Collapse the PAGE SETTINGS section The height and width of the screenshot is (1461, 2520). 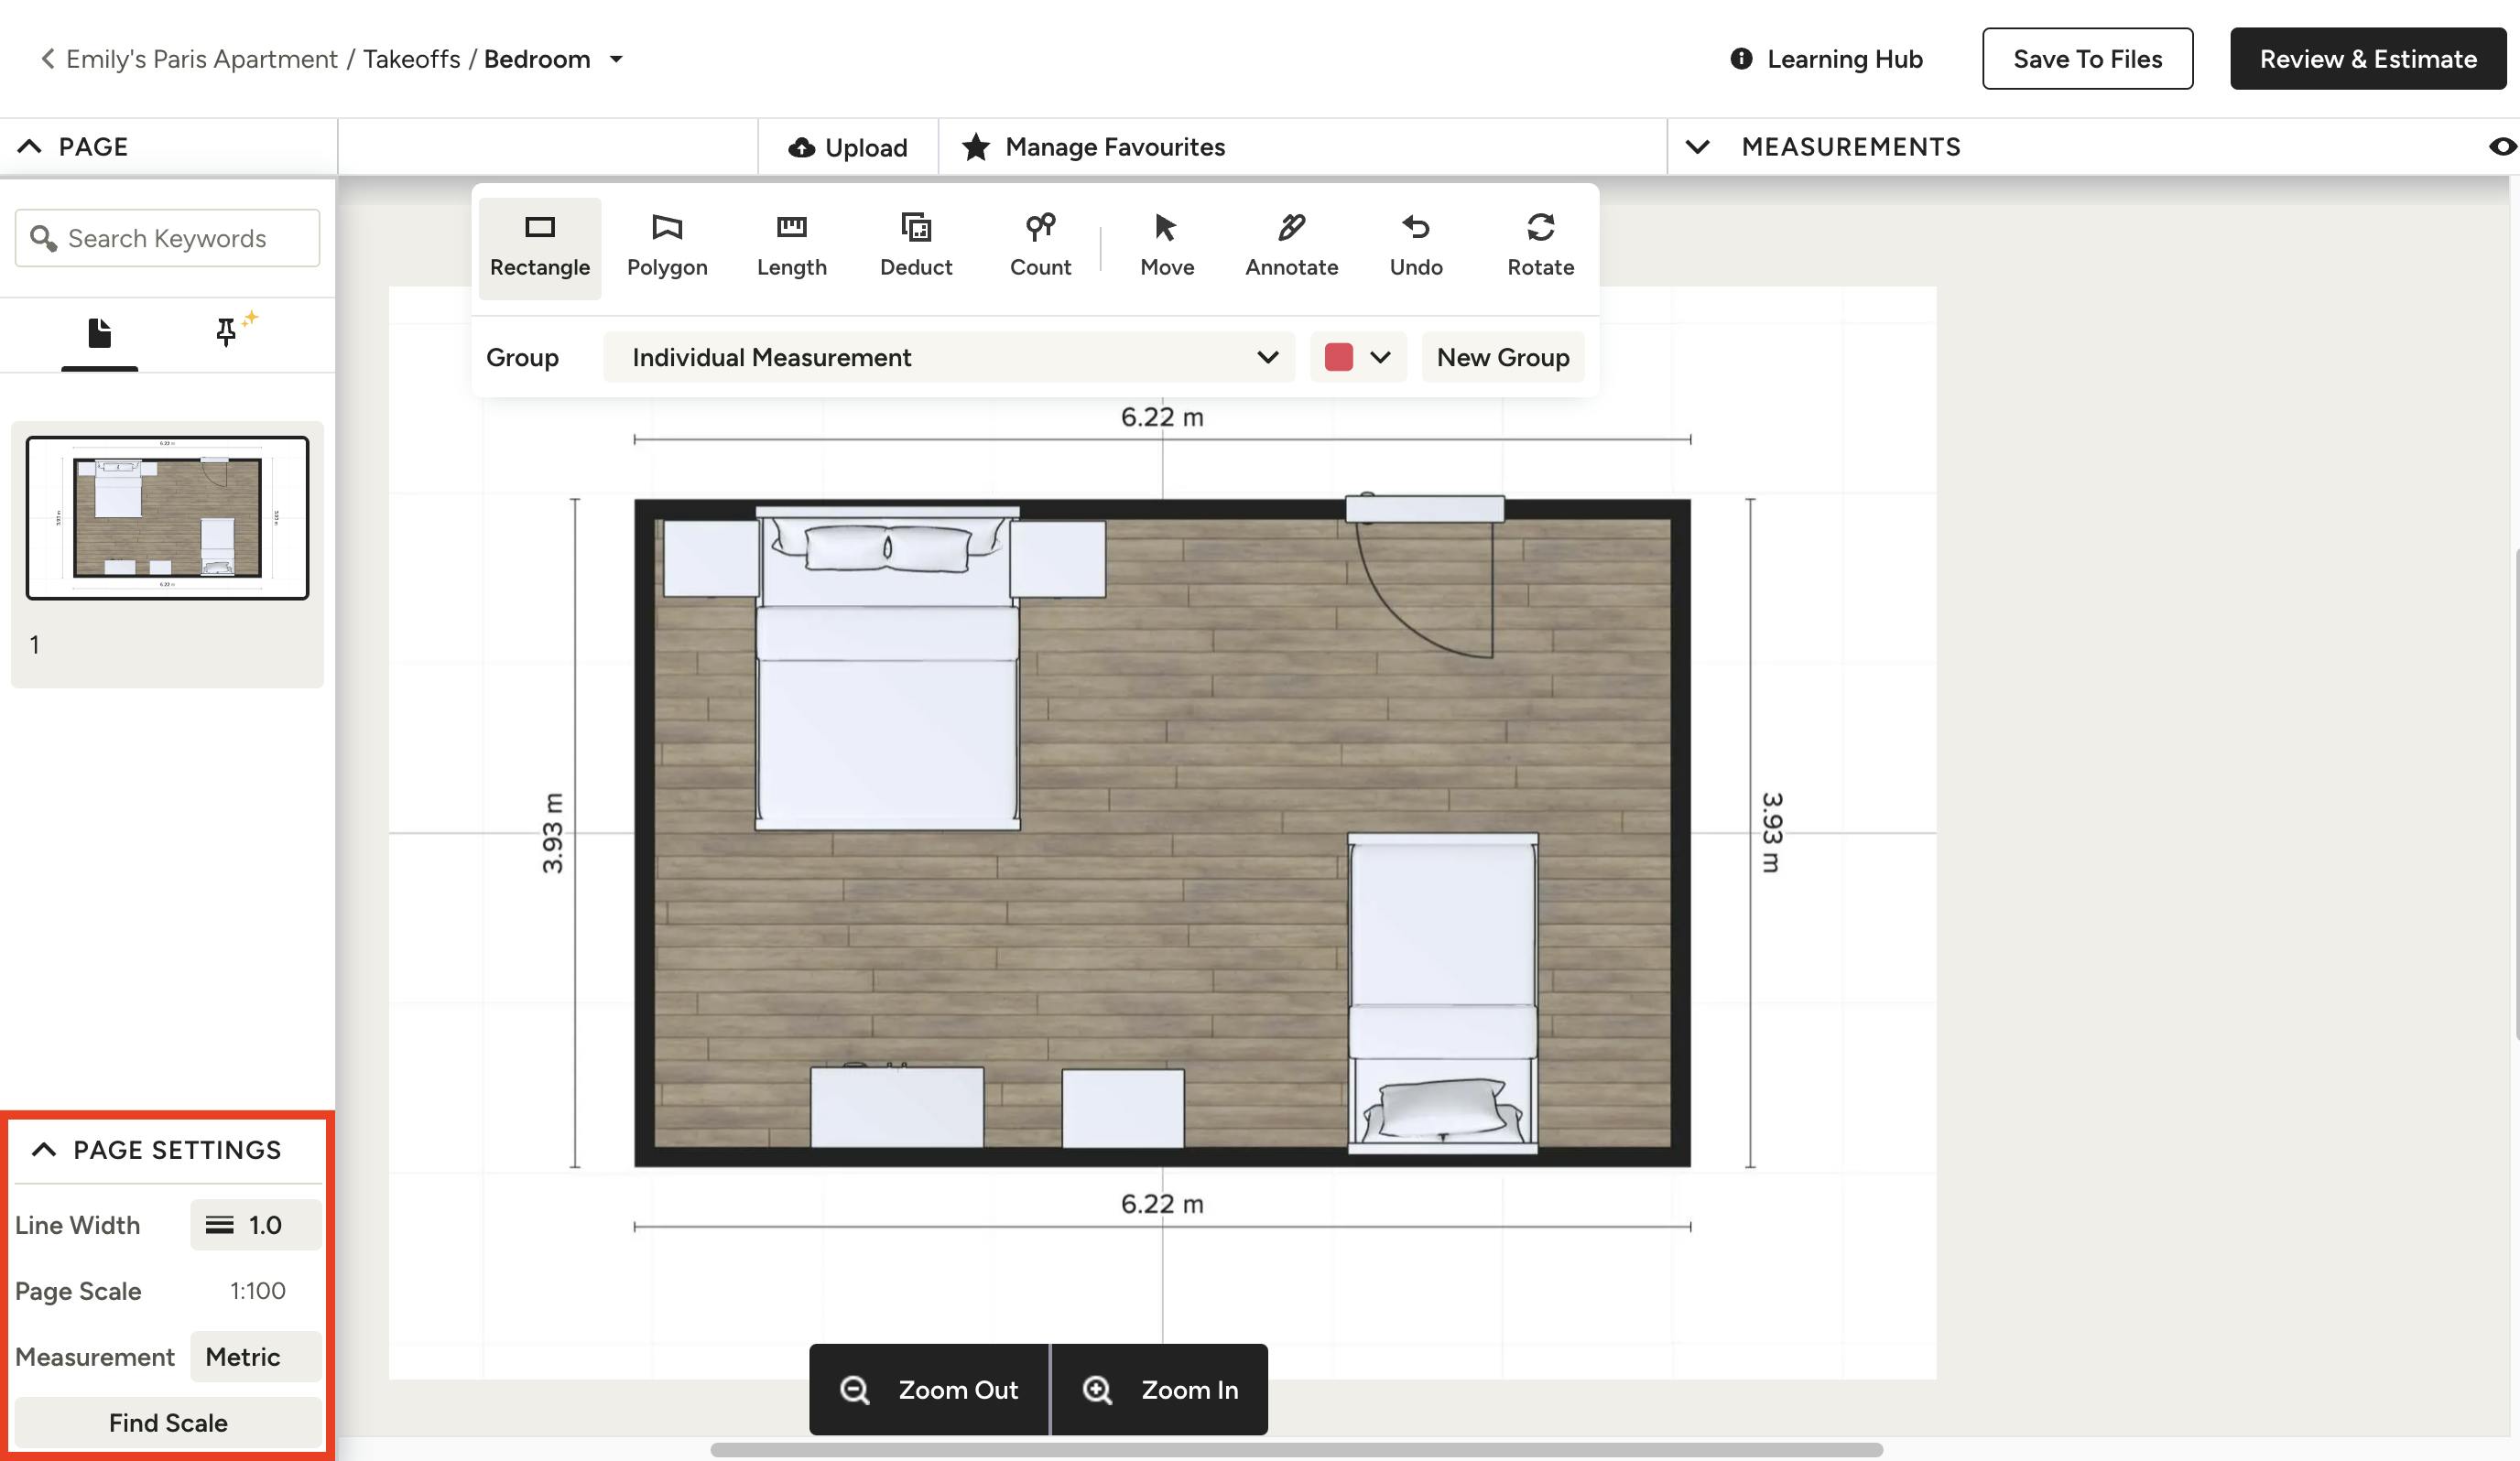[44, 1150]
